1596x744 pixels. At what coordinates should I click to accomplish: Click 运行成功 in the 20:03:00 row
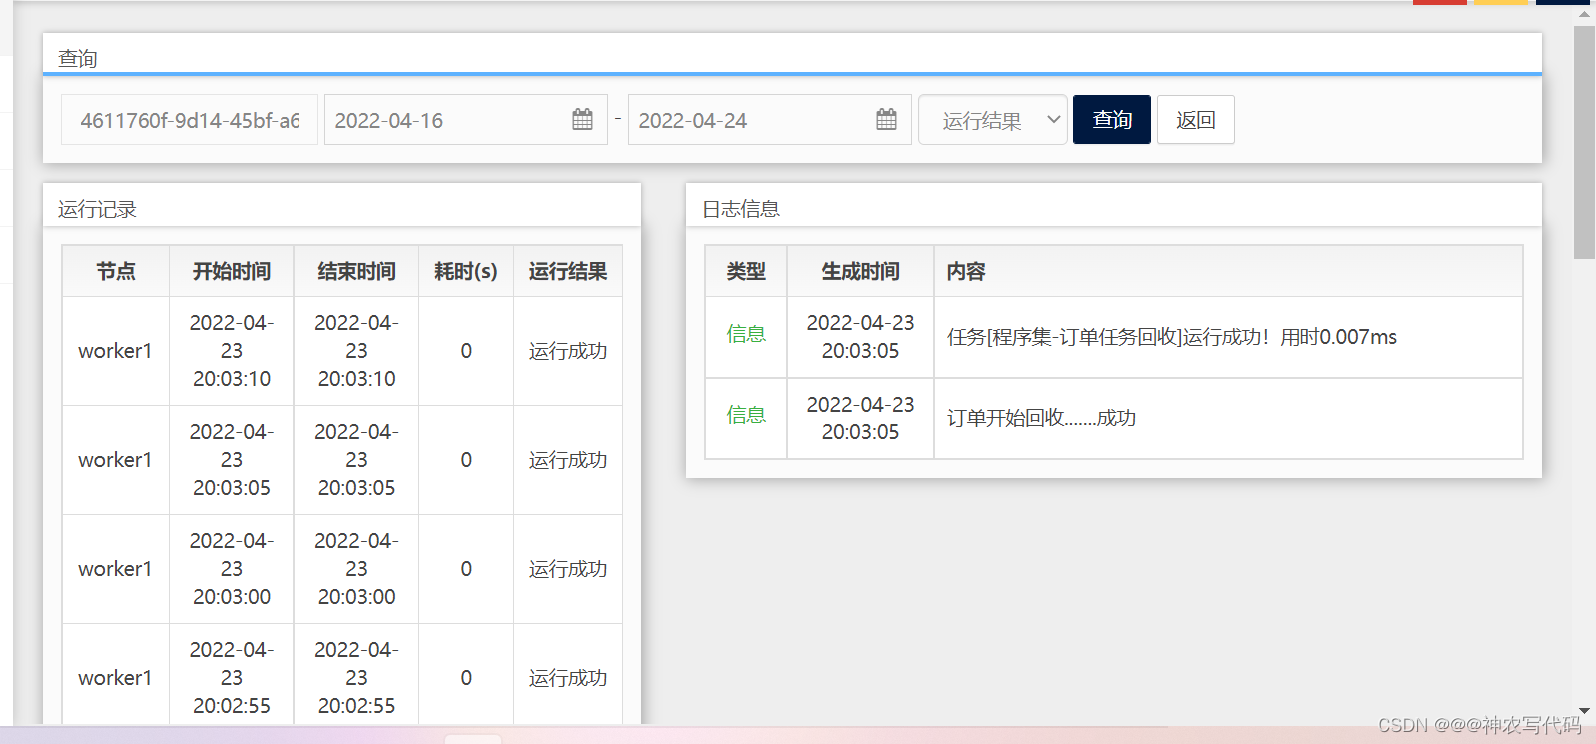pyautogui.click(x=568, y=569)
